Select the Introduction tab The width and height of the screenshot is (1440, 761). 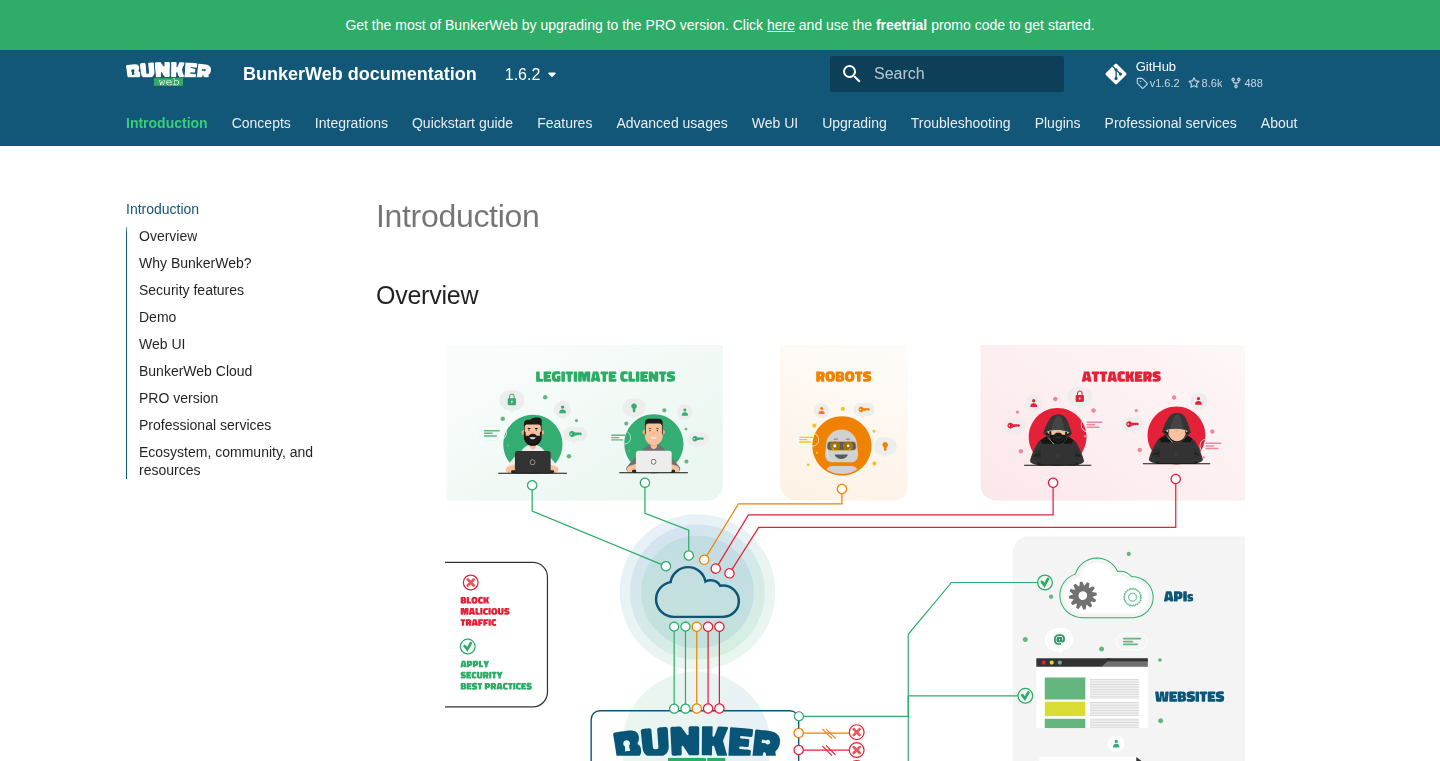pos(167,123)
